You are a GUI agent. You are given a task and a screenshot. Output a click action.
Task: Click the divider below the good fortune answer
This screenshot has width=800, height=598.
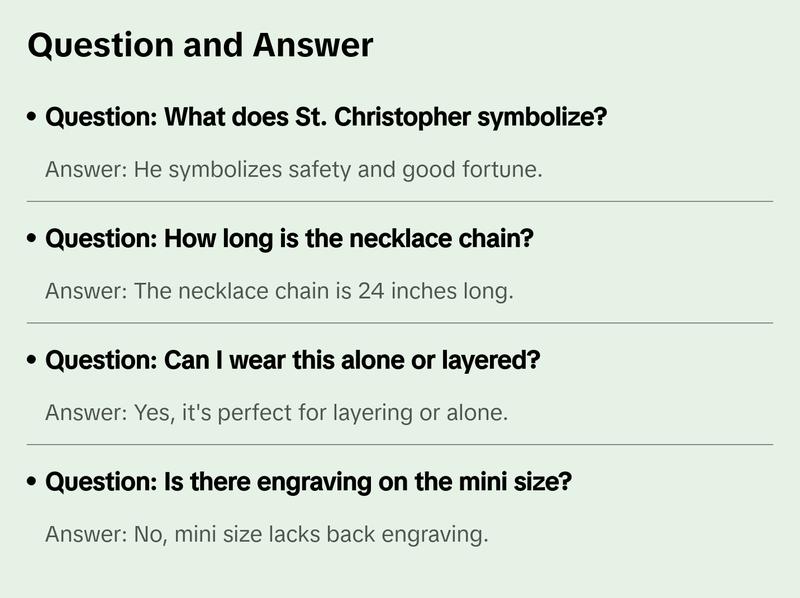coord(400,201)
